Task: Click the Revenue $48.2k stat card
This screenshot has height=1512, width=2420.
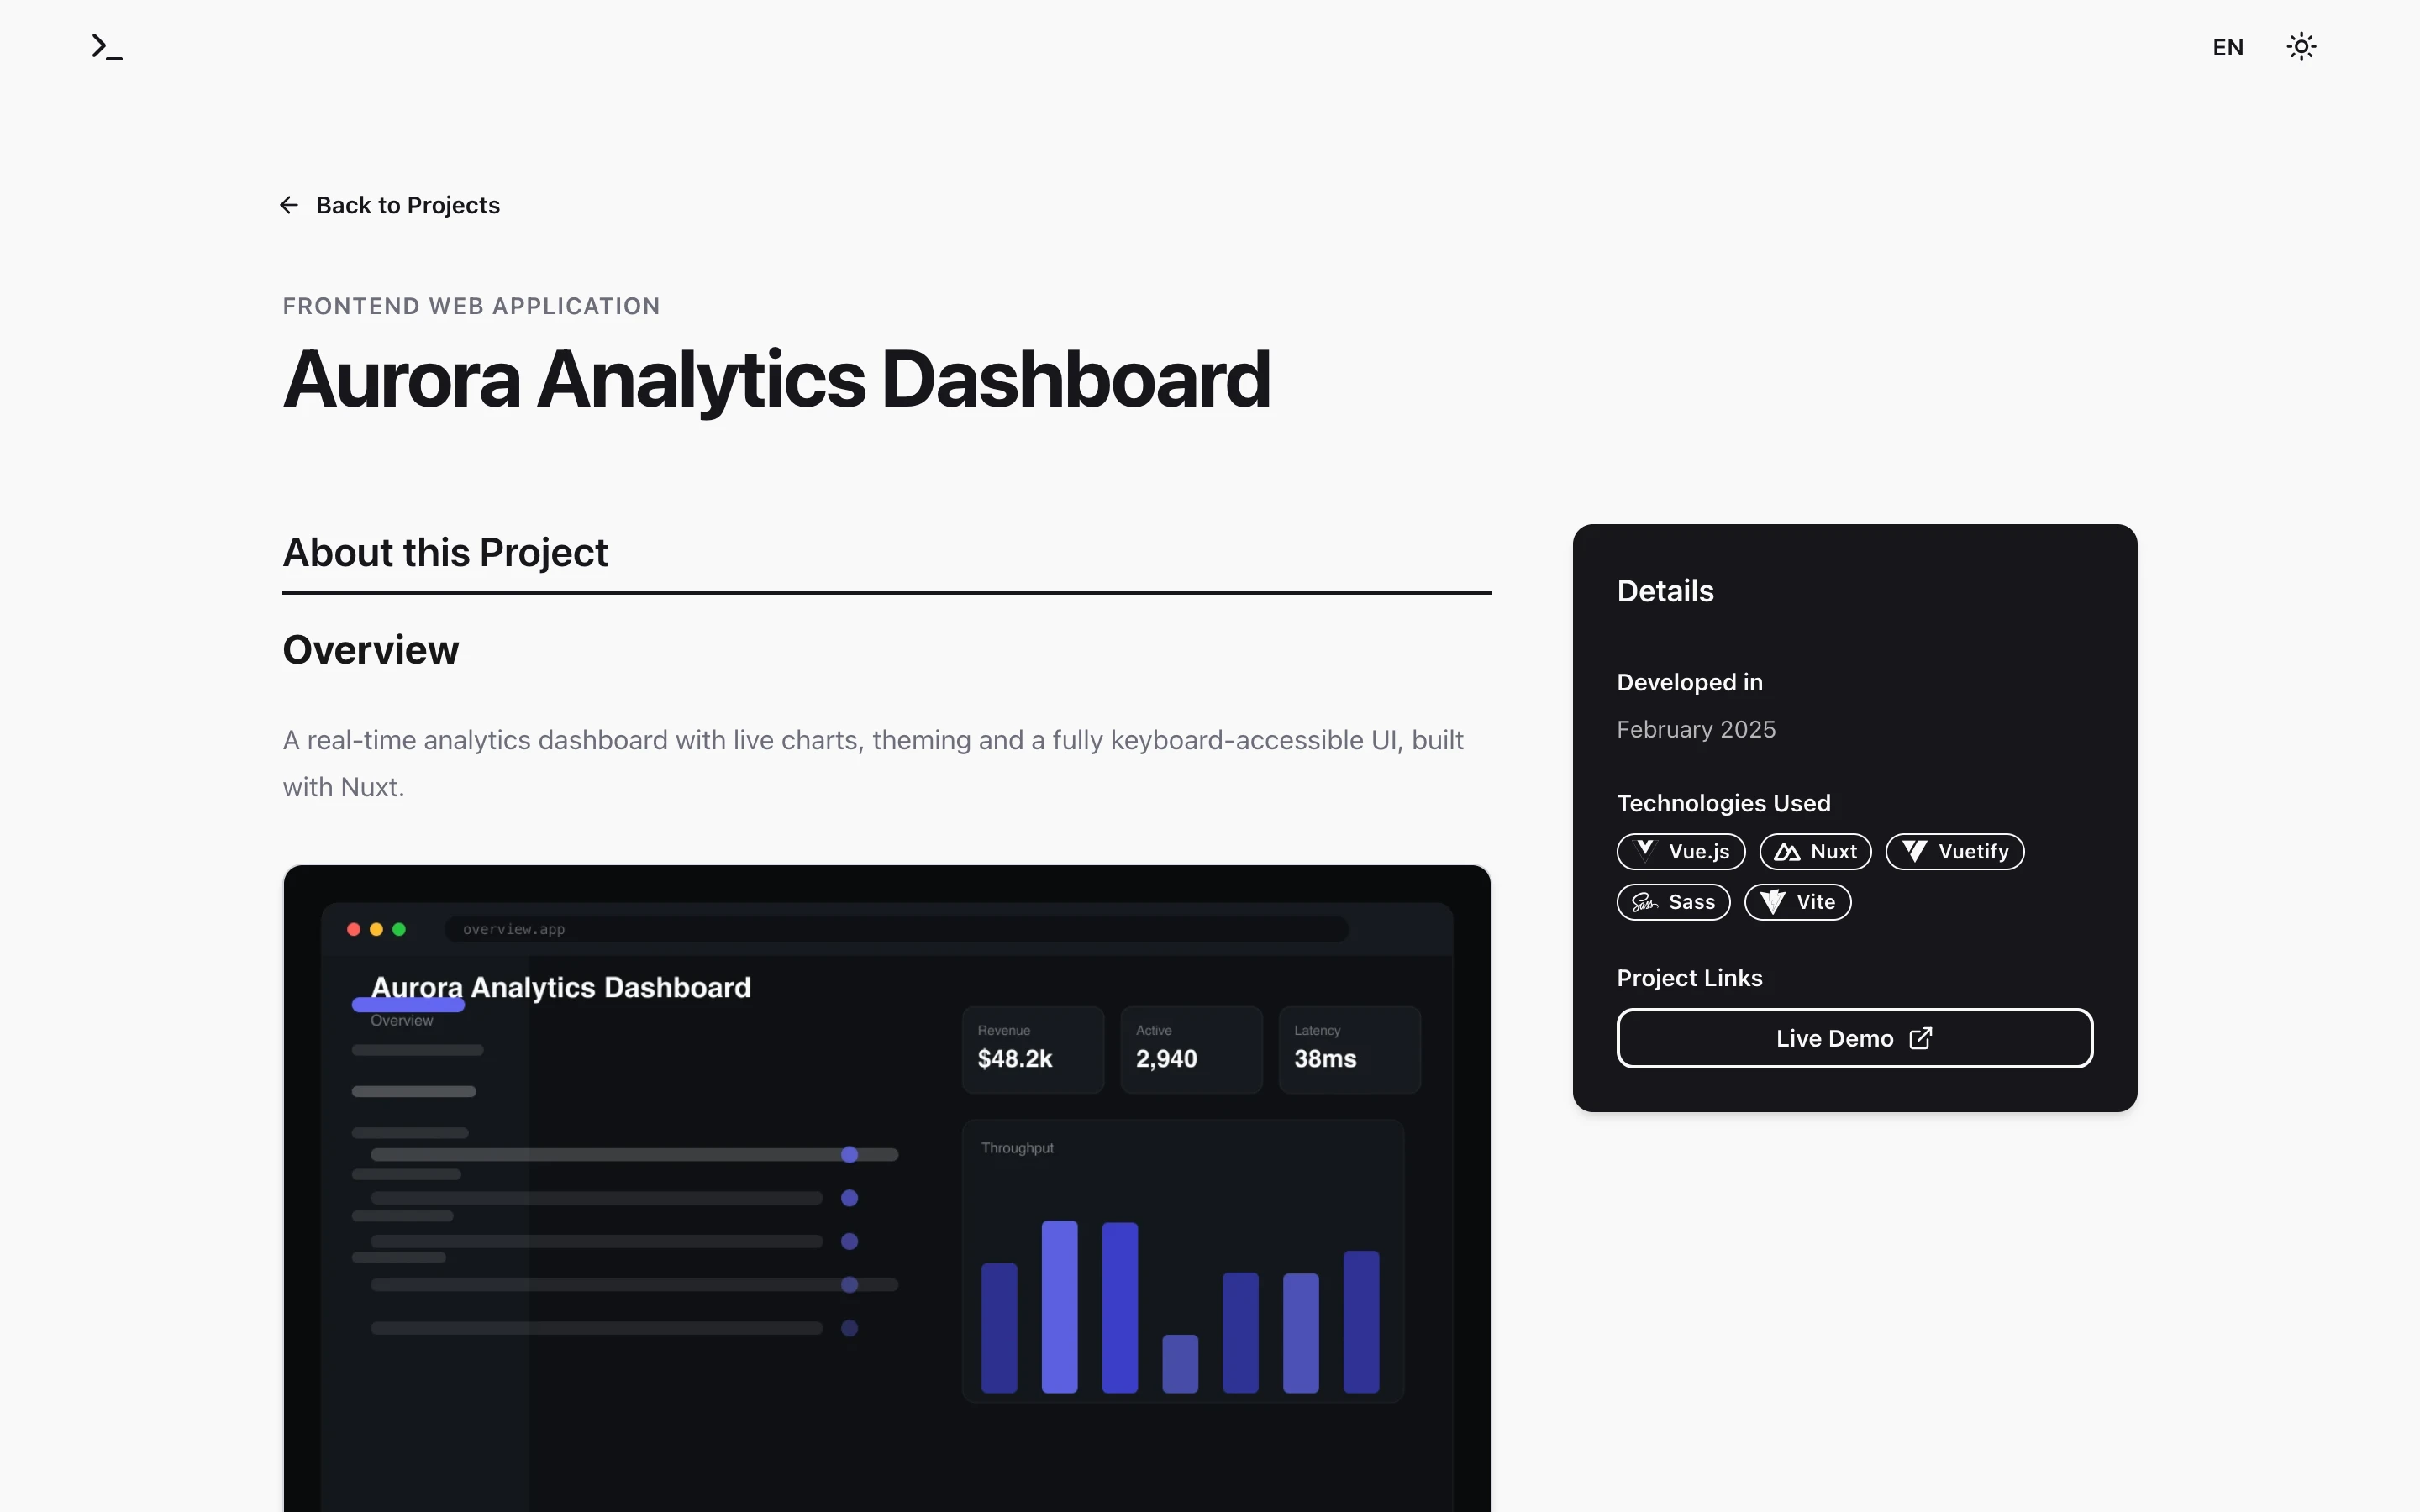Action: tap(1033, 1050)
